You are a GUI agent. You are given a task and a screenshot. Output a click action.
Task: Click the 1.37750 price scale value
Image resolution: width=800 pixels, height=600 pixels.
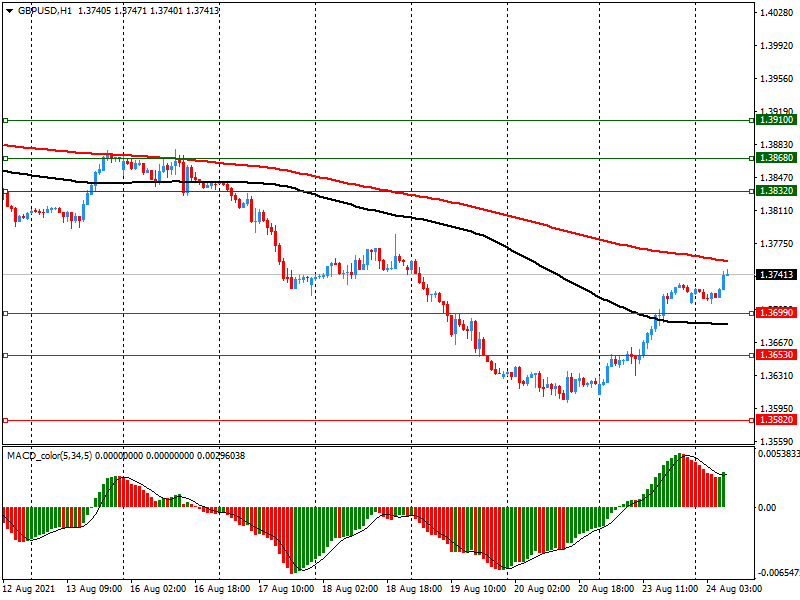coord(777,244)
